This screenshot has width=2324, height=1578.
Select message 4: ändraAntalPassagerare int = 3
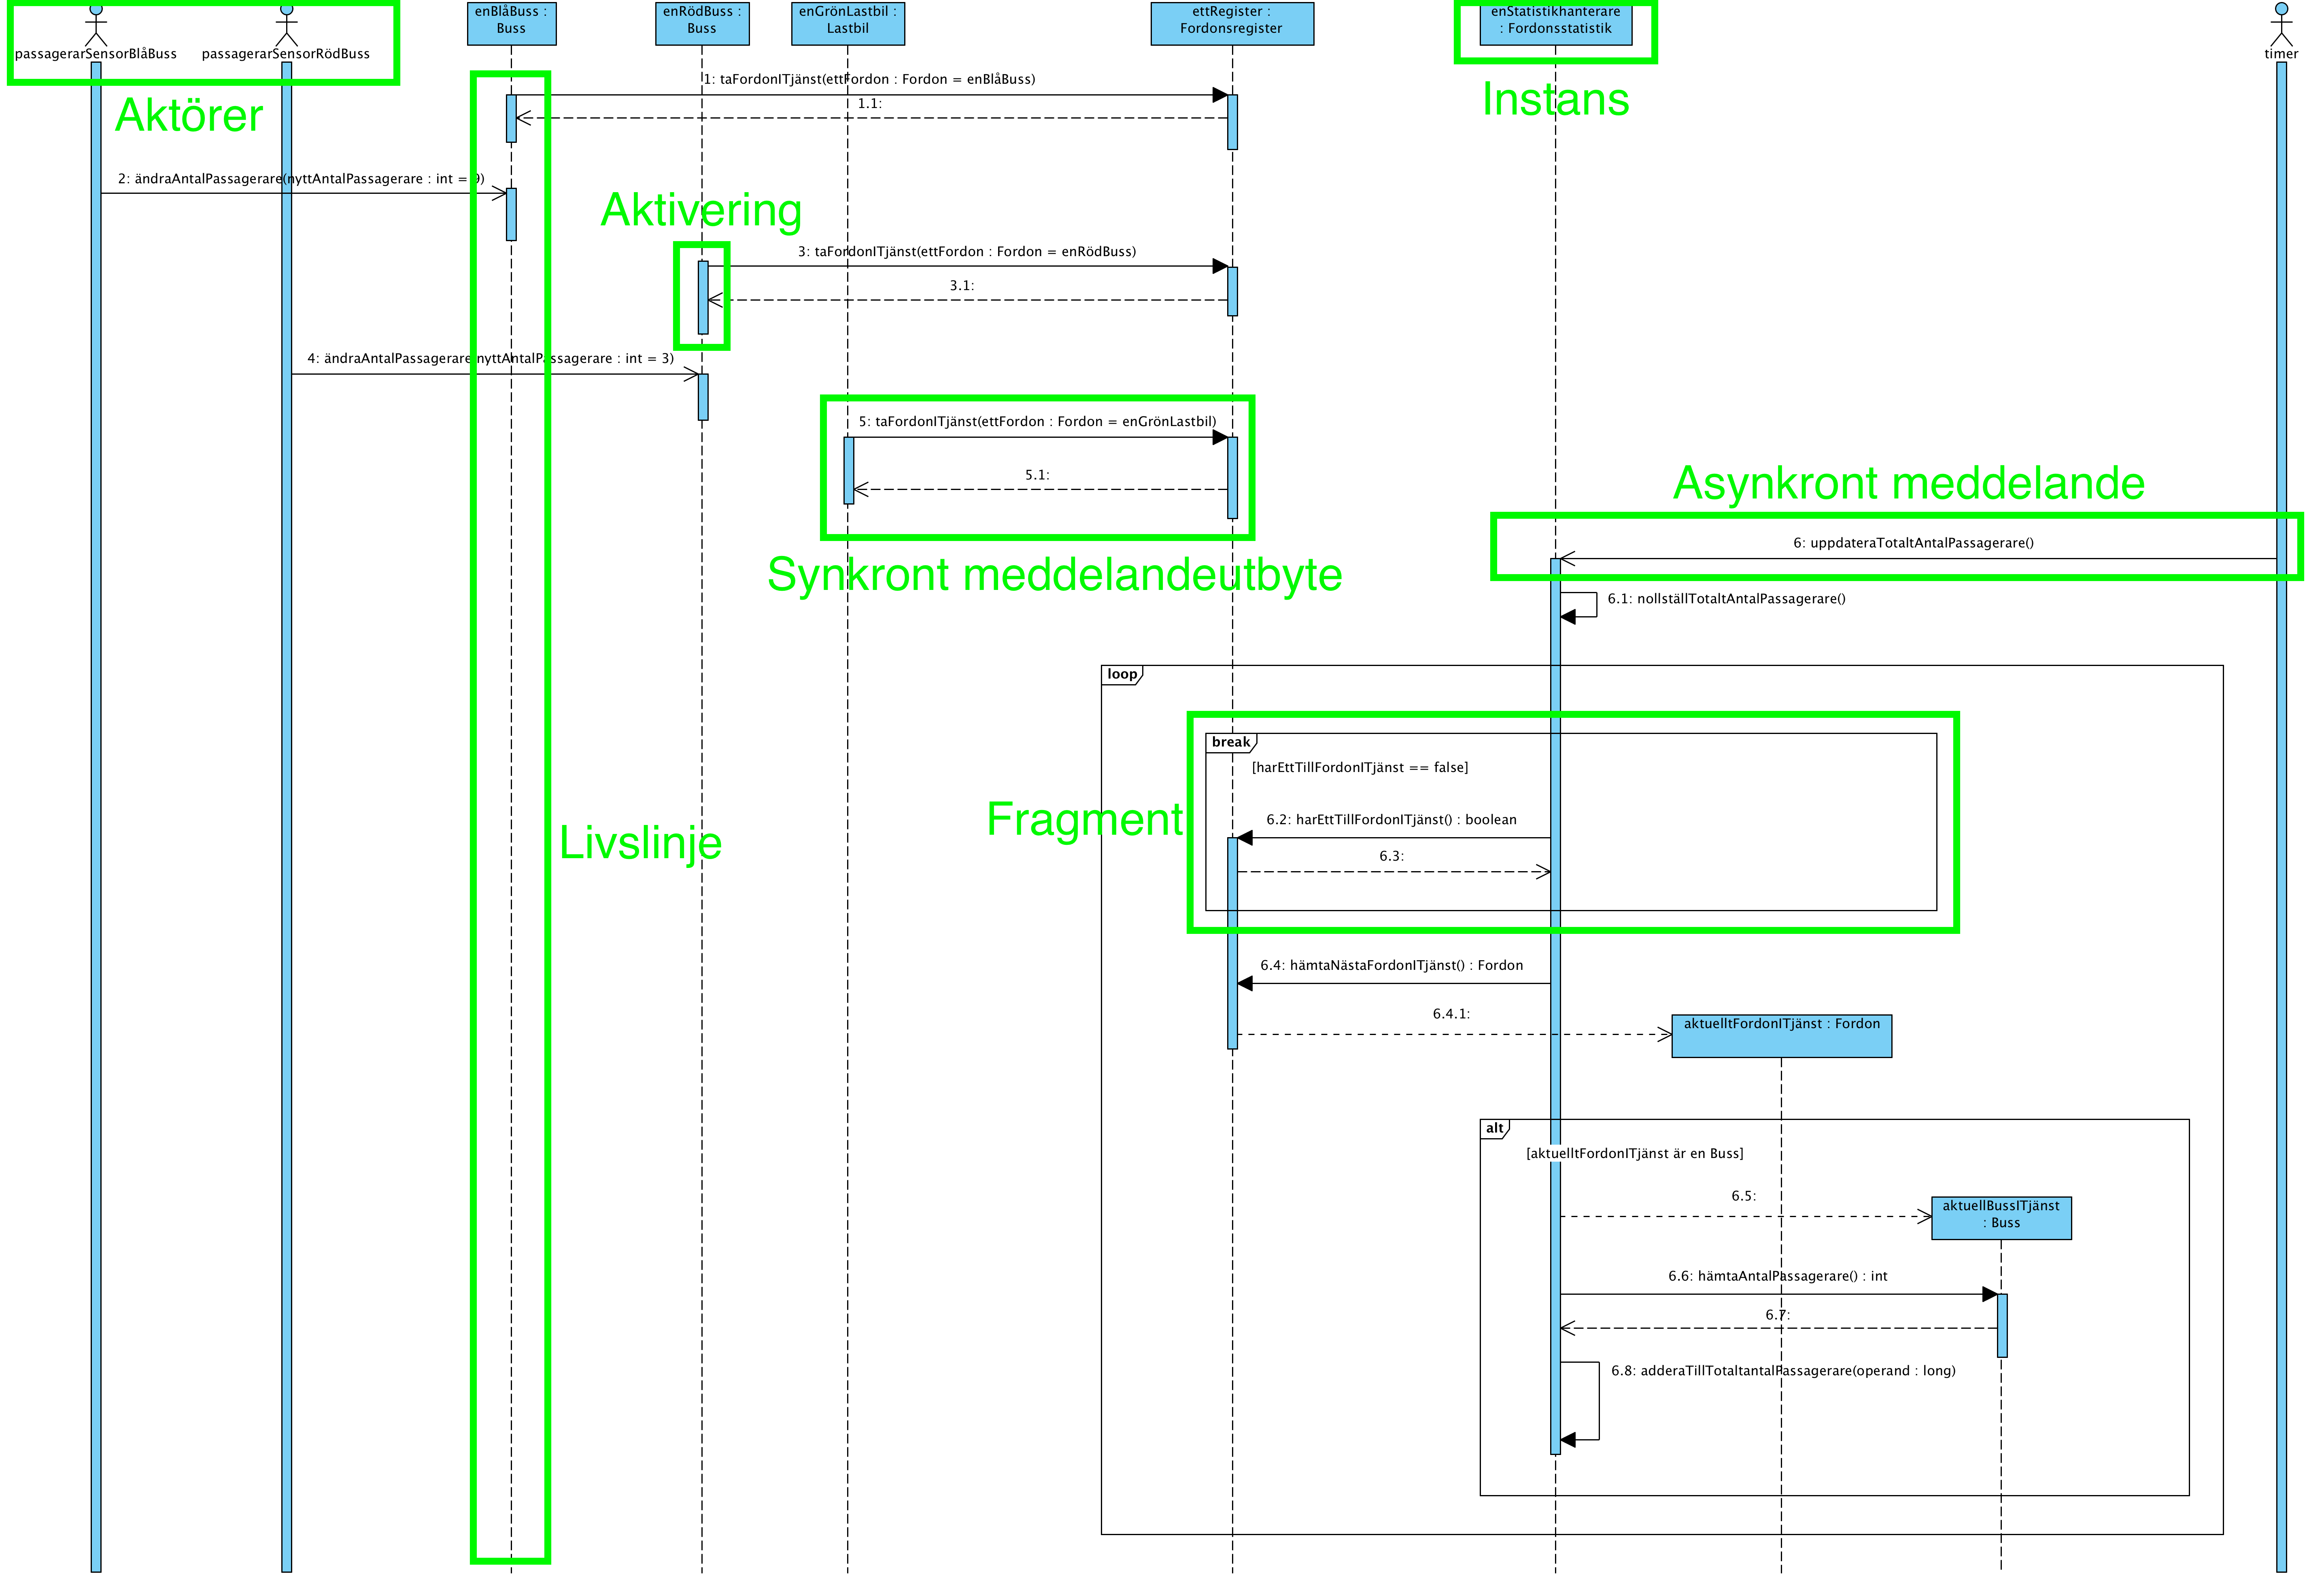tap(490, 358)
